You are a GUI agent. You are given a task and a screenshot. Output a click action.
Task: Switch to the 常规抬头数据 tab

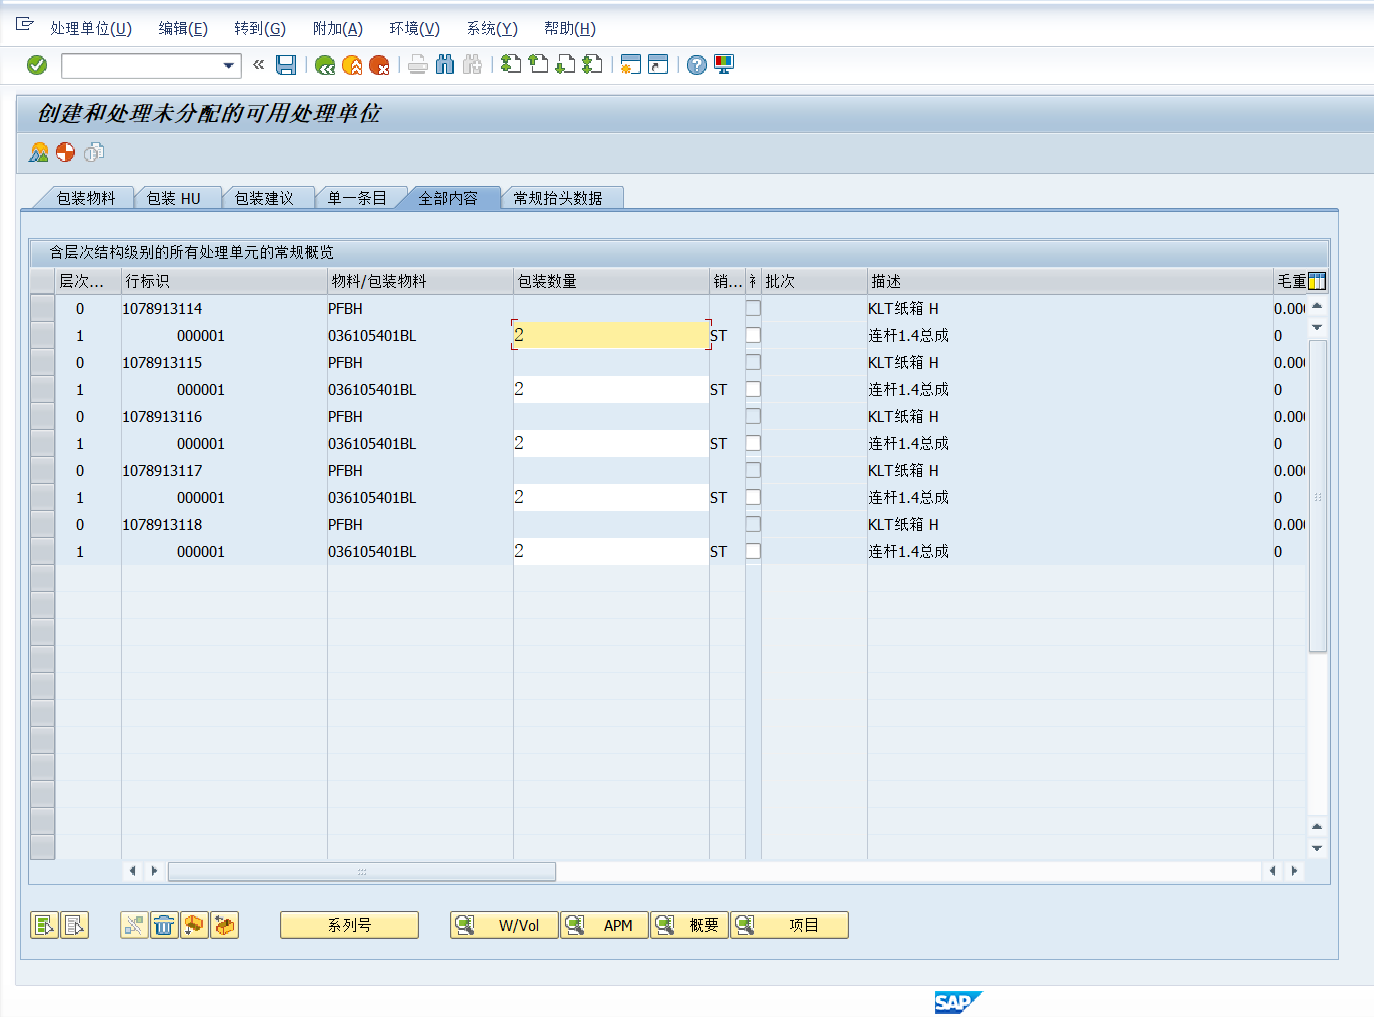[x=558, y=198]
